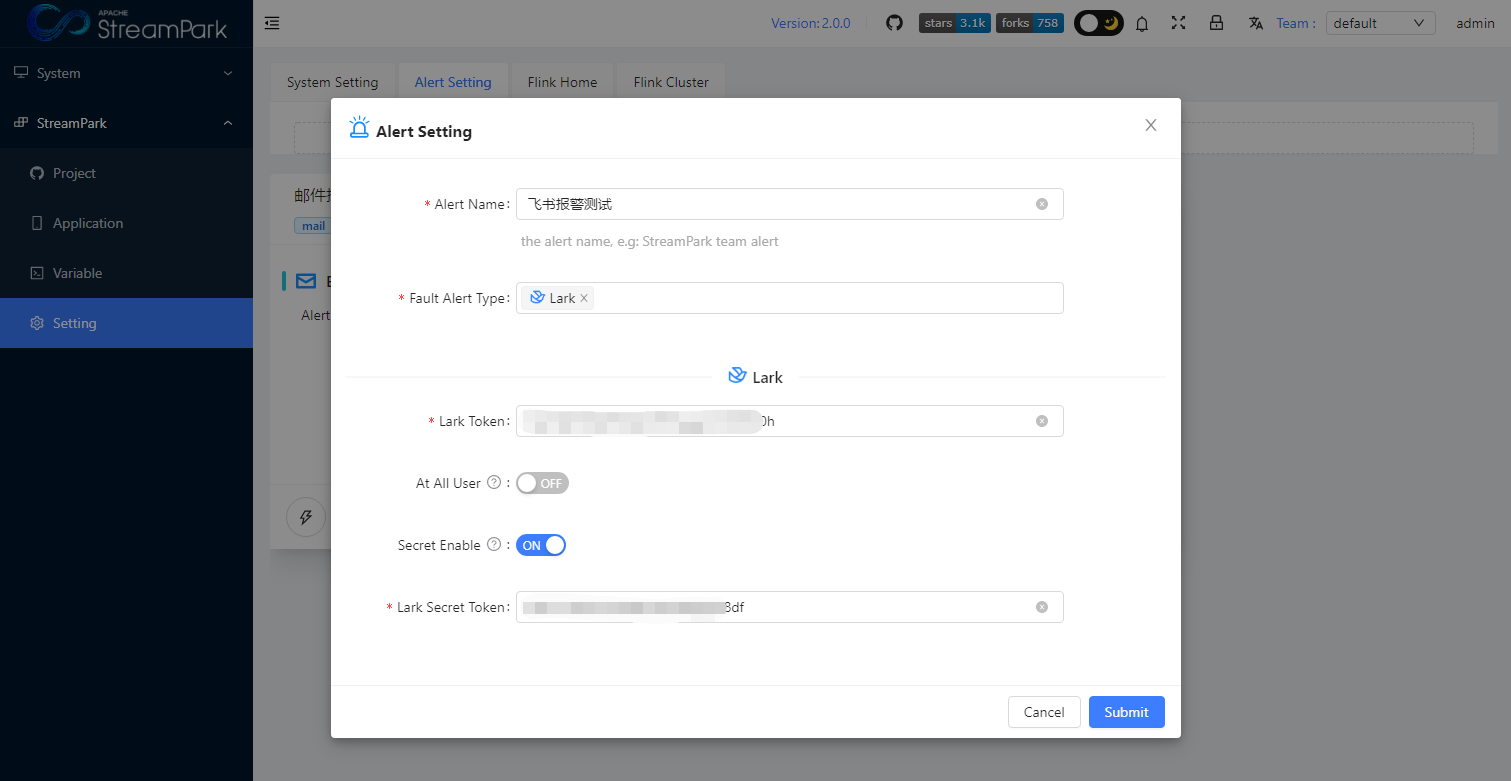The width and height of the screenshot is (1511, 781).
Task: Click the notification bell icon
Action: (1142, 23)
